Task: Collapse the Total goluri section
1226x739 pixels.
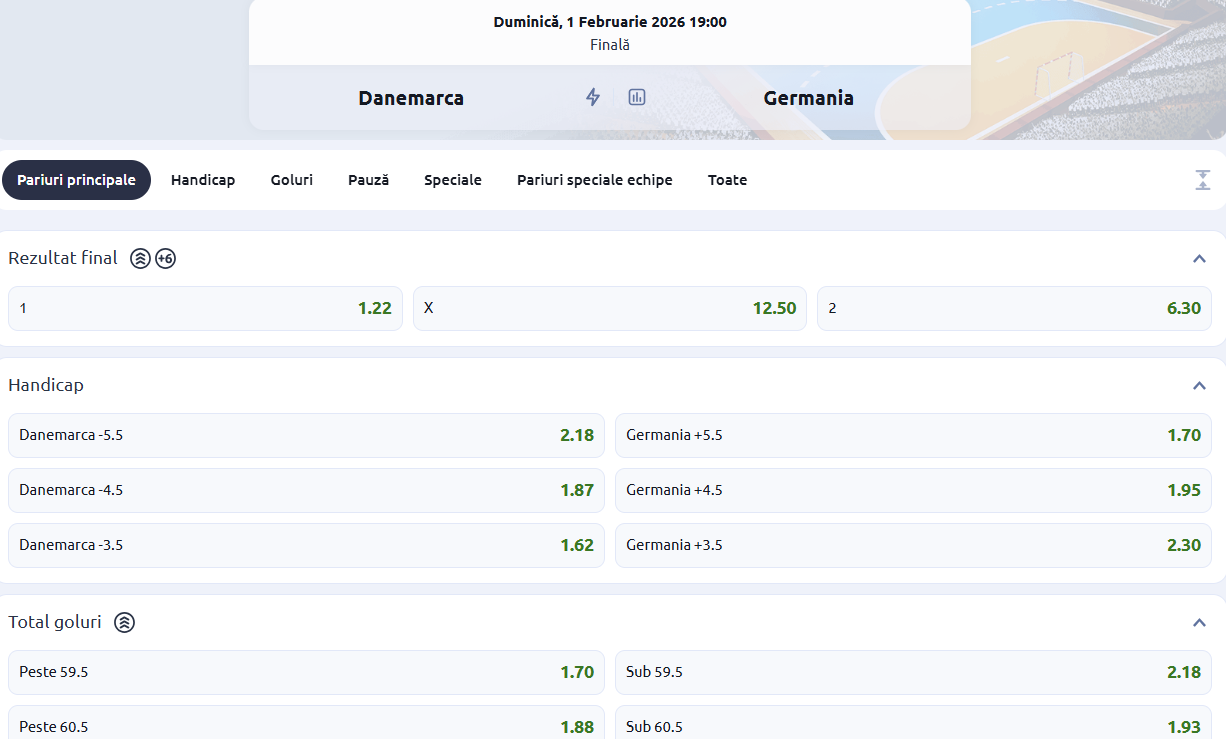Action: pos(1199,622)
